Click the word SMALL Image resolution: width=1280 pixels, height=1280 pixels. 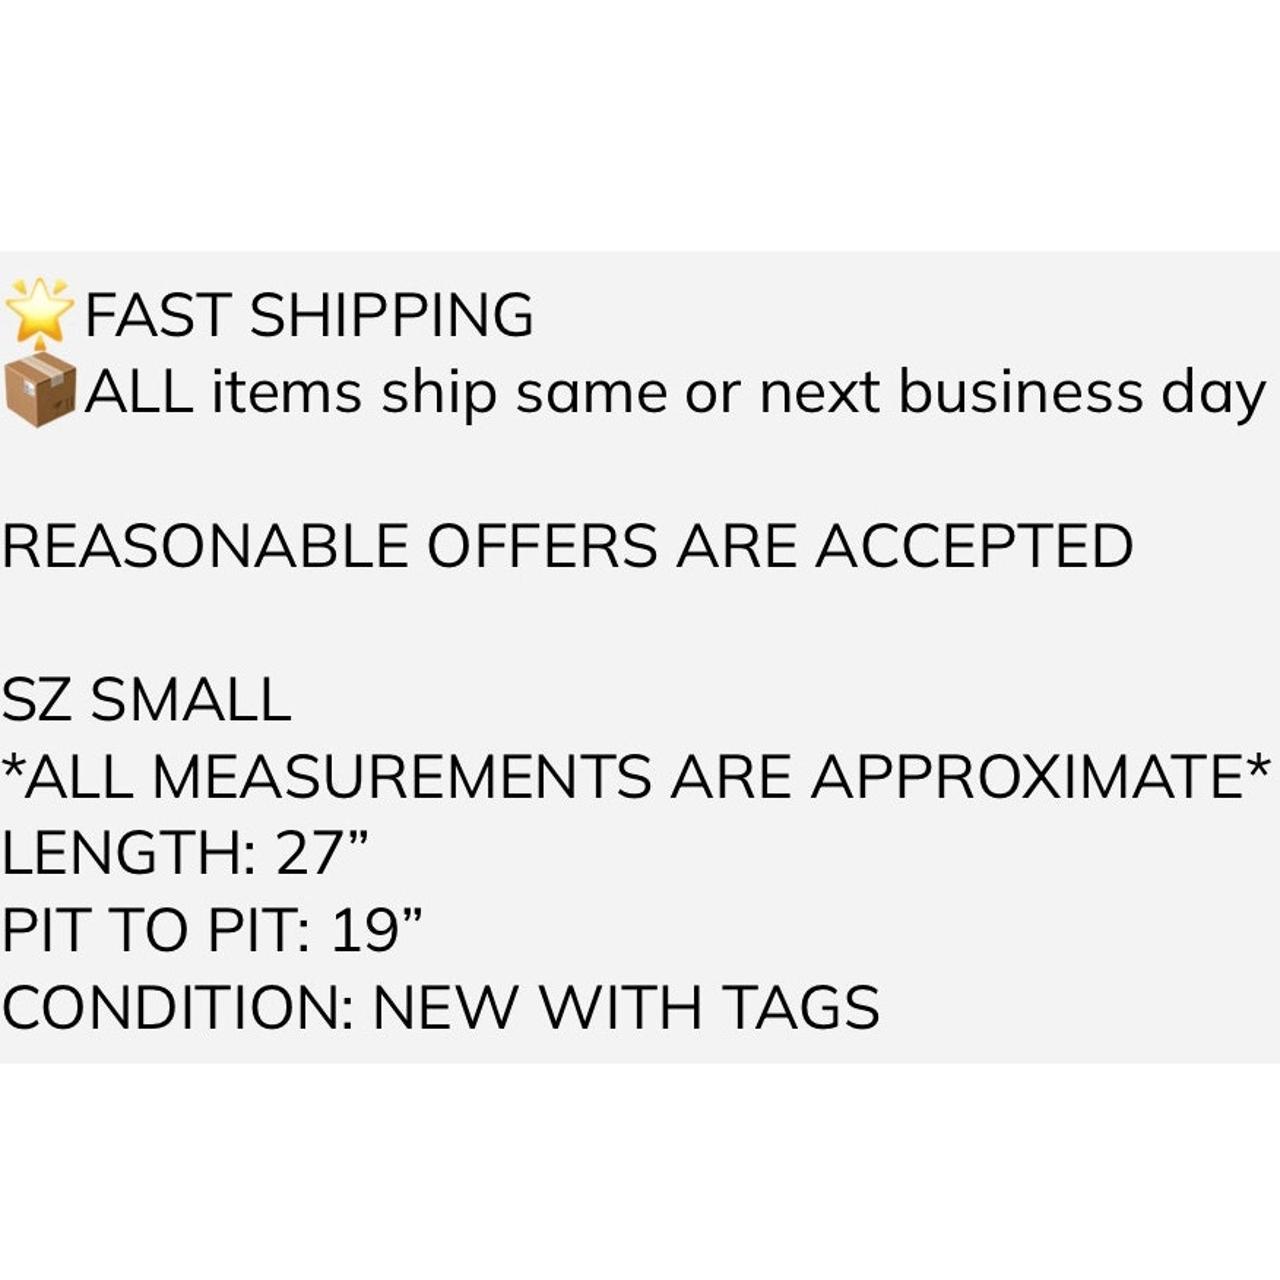pyautogui.click(x=191, y=699)
